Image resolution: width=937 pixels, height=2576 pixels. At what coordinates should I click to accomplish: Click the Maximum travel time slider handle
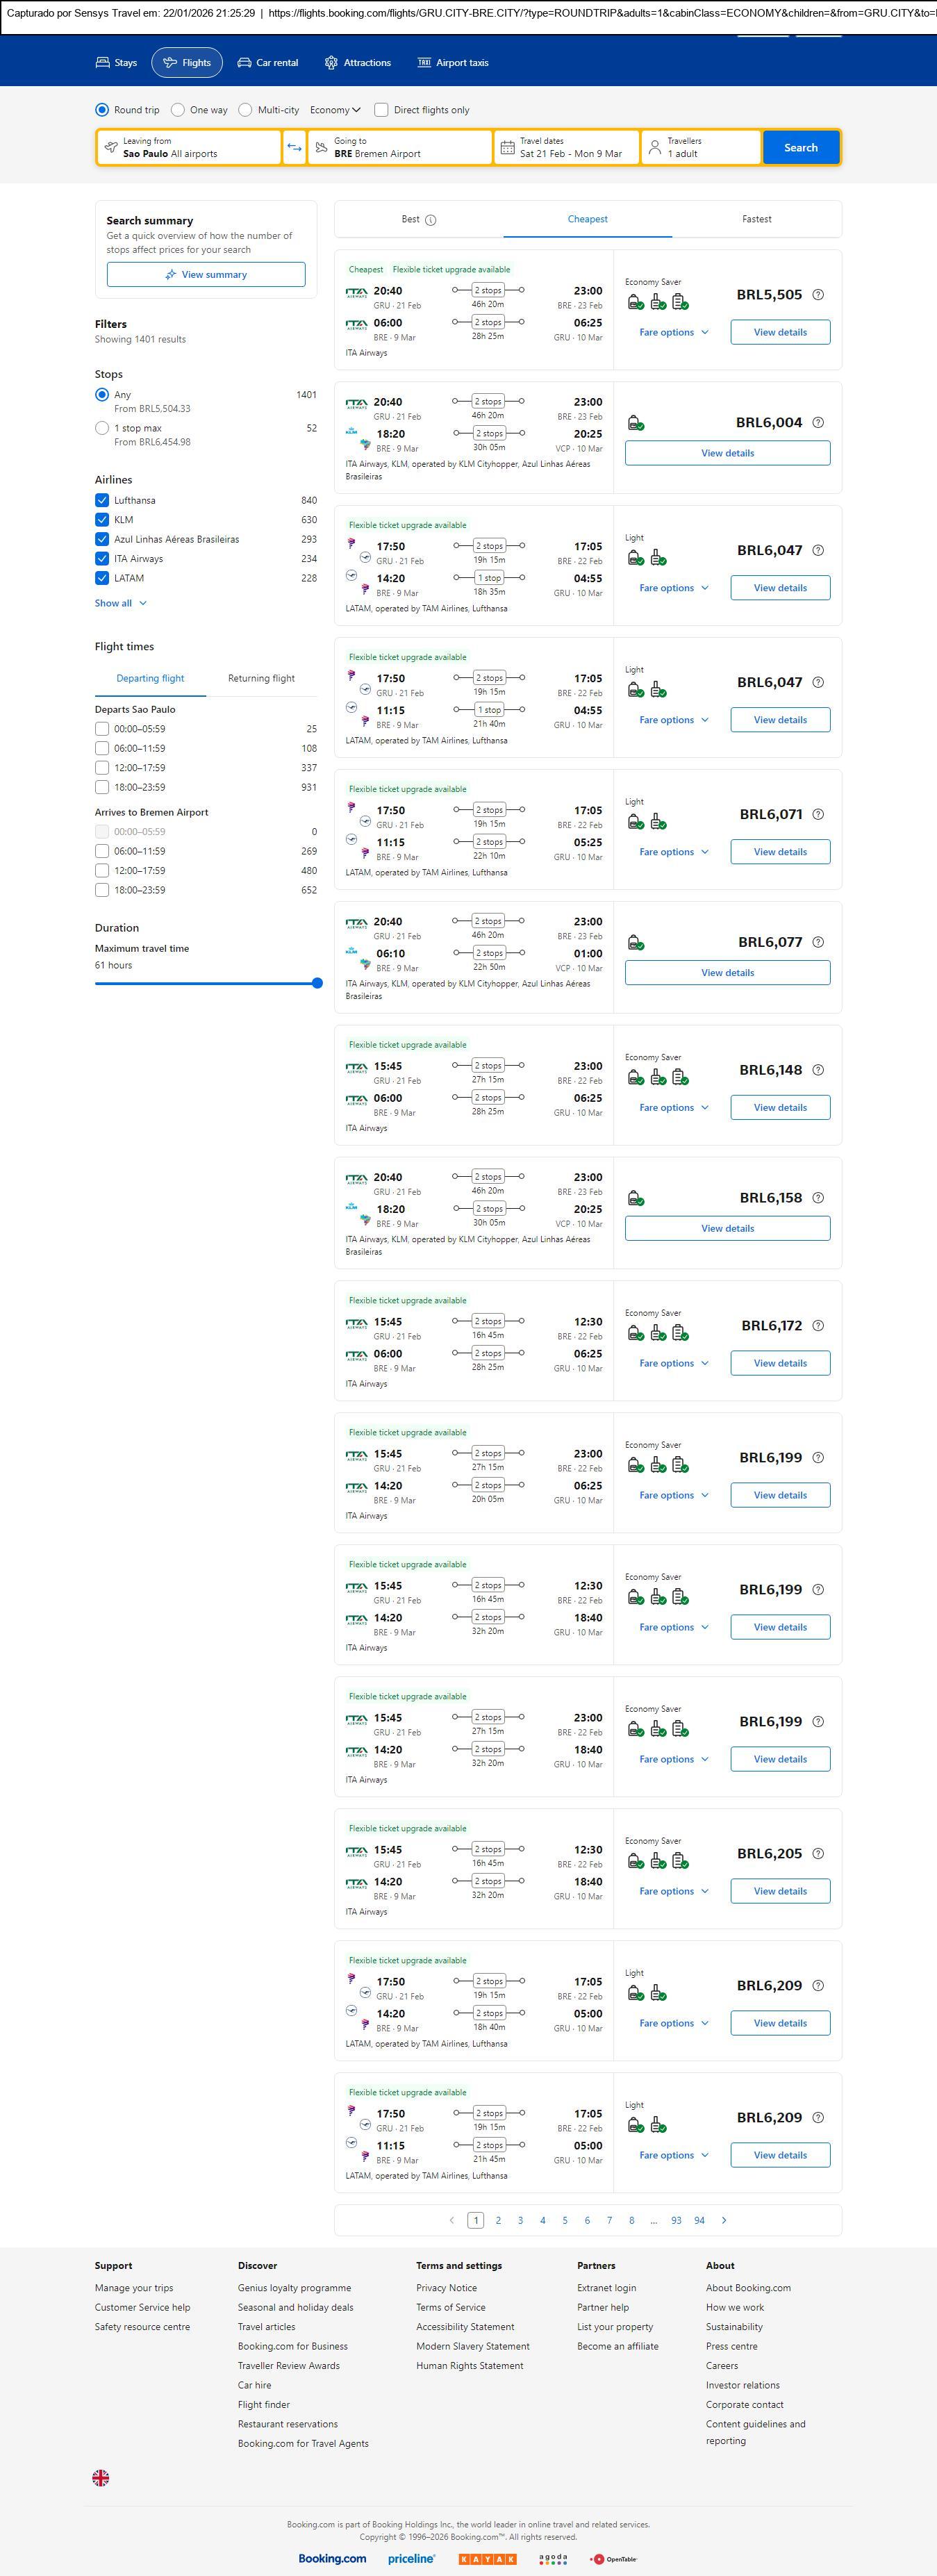(317, 983)
